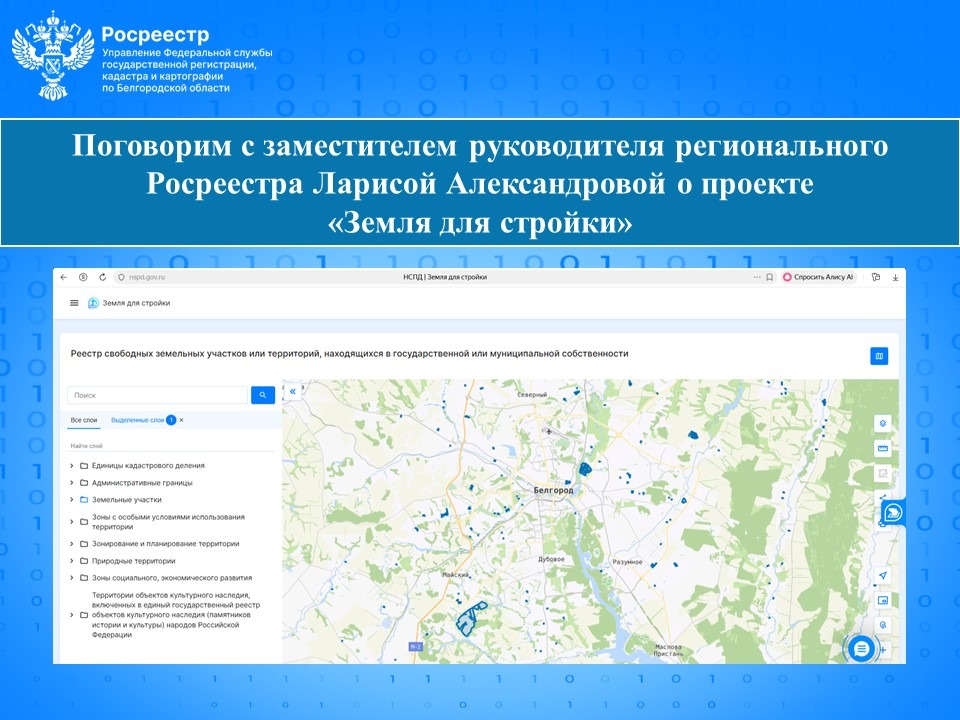Open the map layers stack tool

(x=882, y=423)
